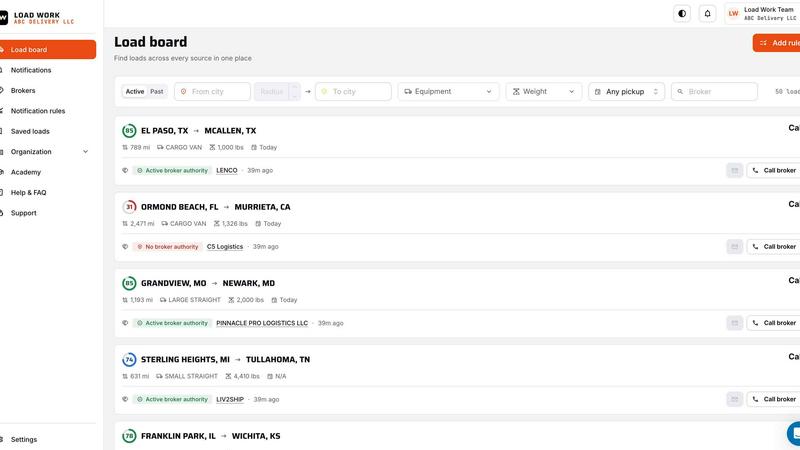Screen dimensions: 800x450
Task: Select the Past loads tab
Action: 157,91
